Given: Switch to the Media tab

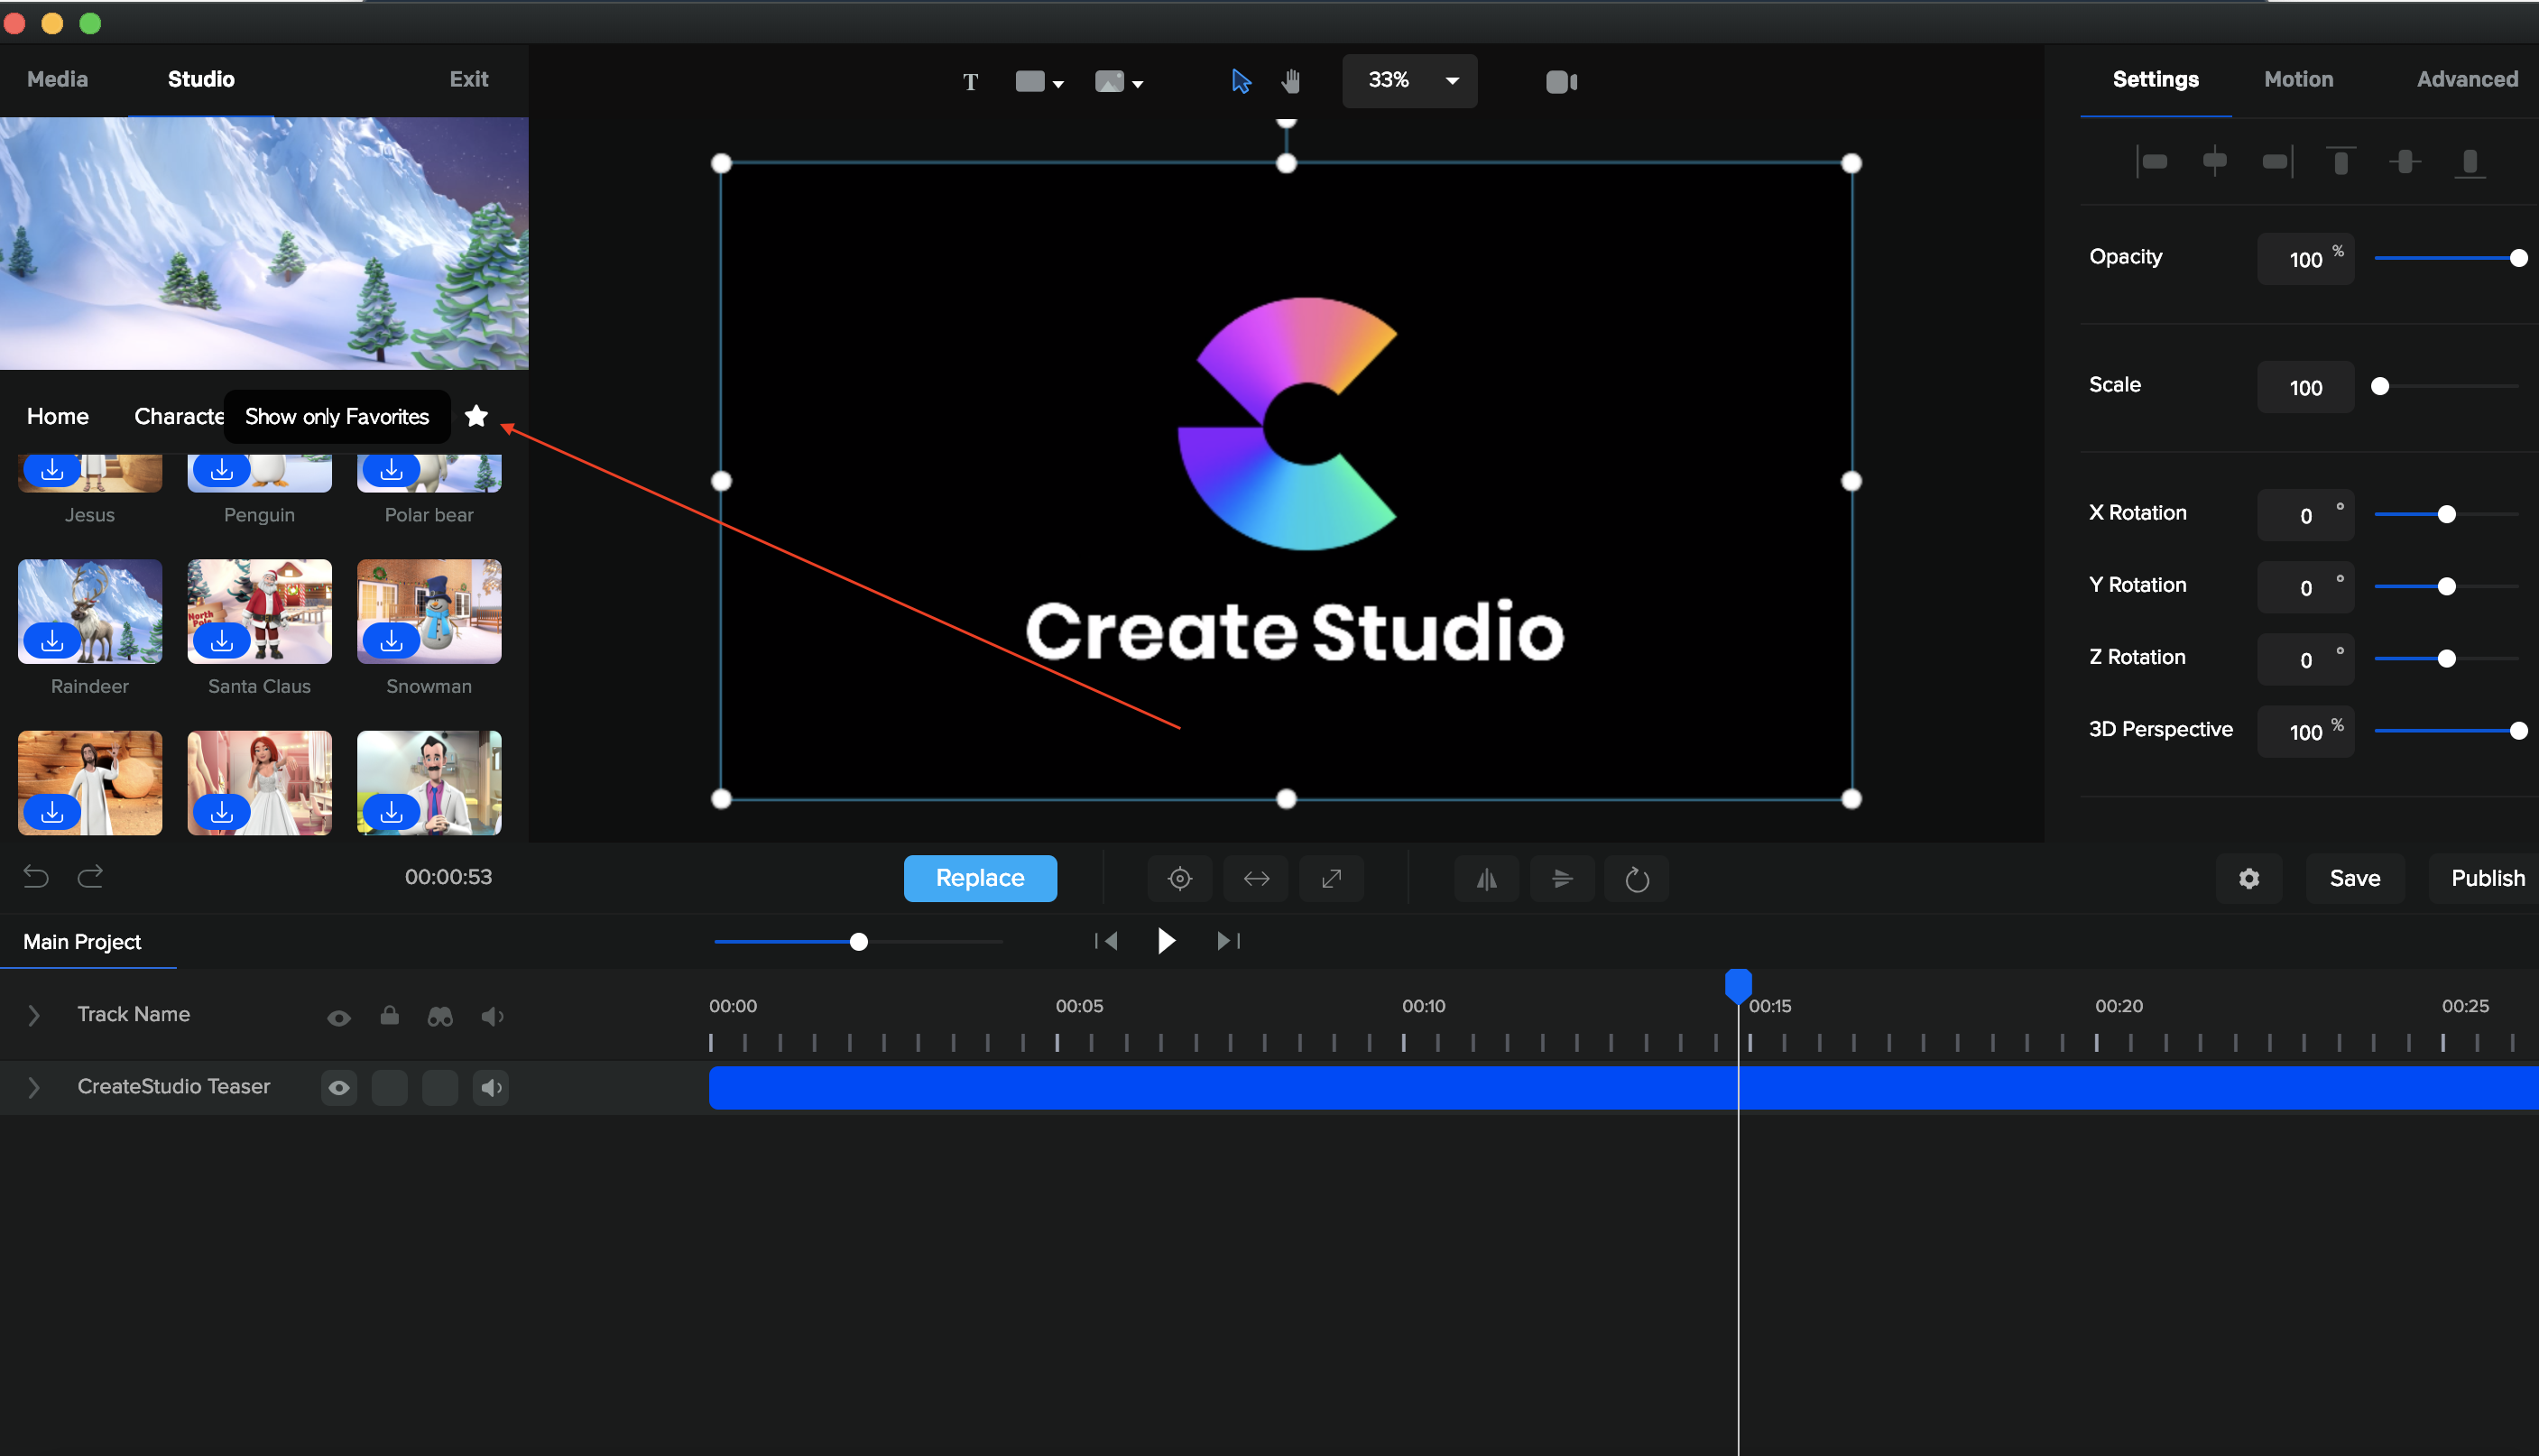Looking at the screenshot, I should click(x=57, y=79).
